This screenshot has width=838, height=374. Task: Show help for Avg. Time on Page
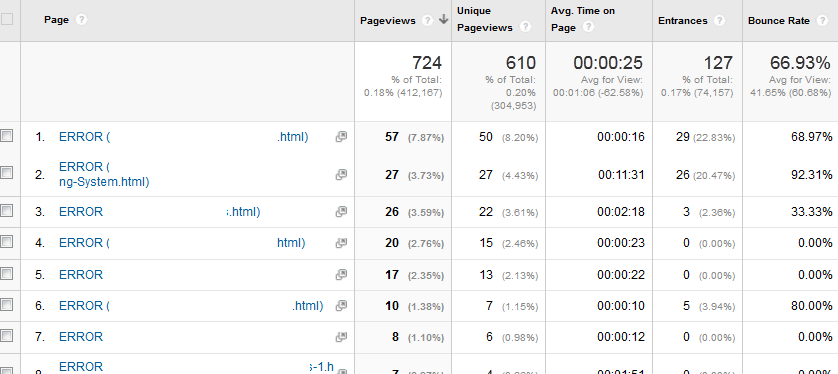tap(588, 27)
